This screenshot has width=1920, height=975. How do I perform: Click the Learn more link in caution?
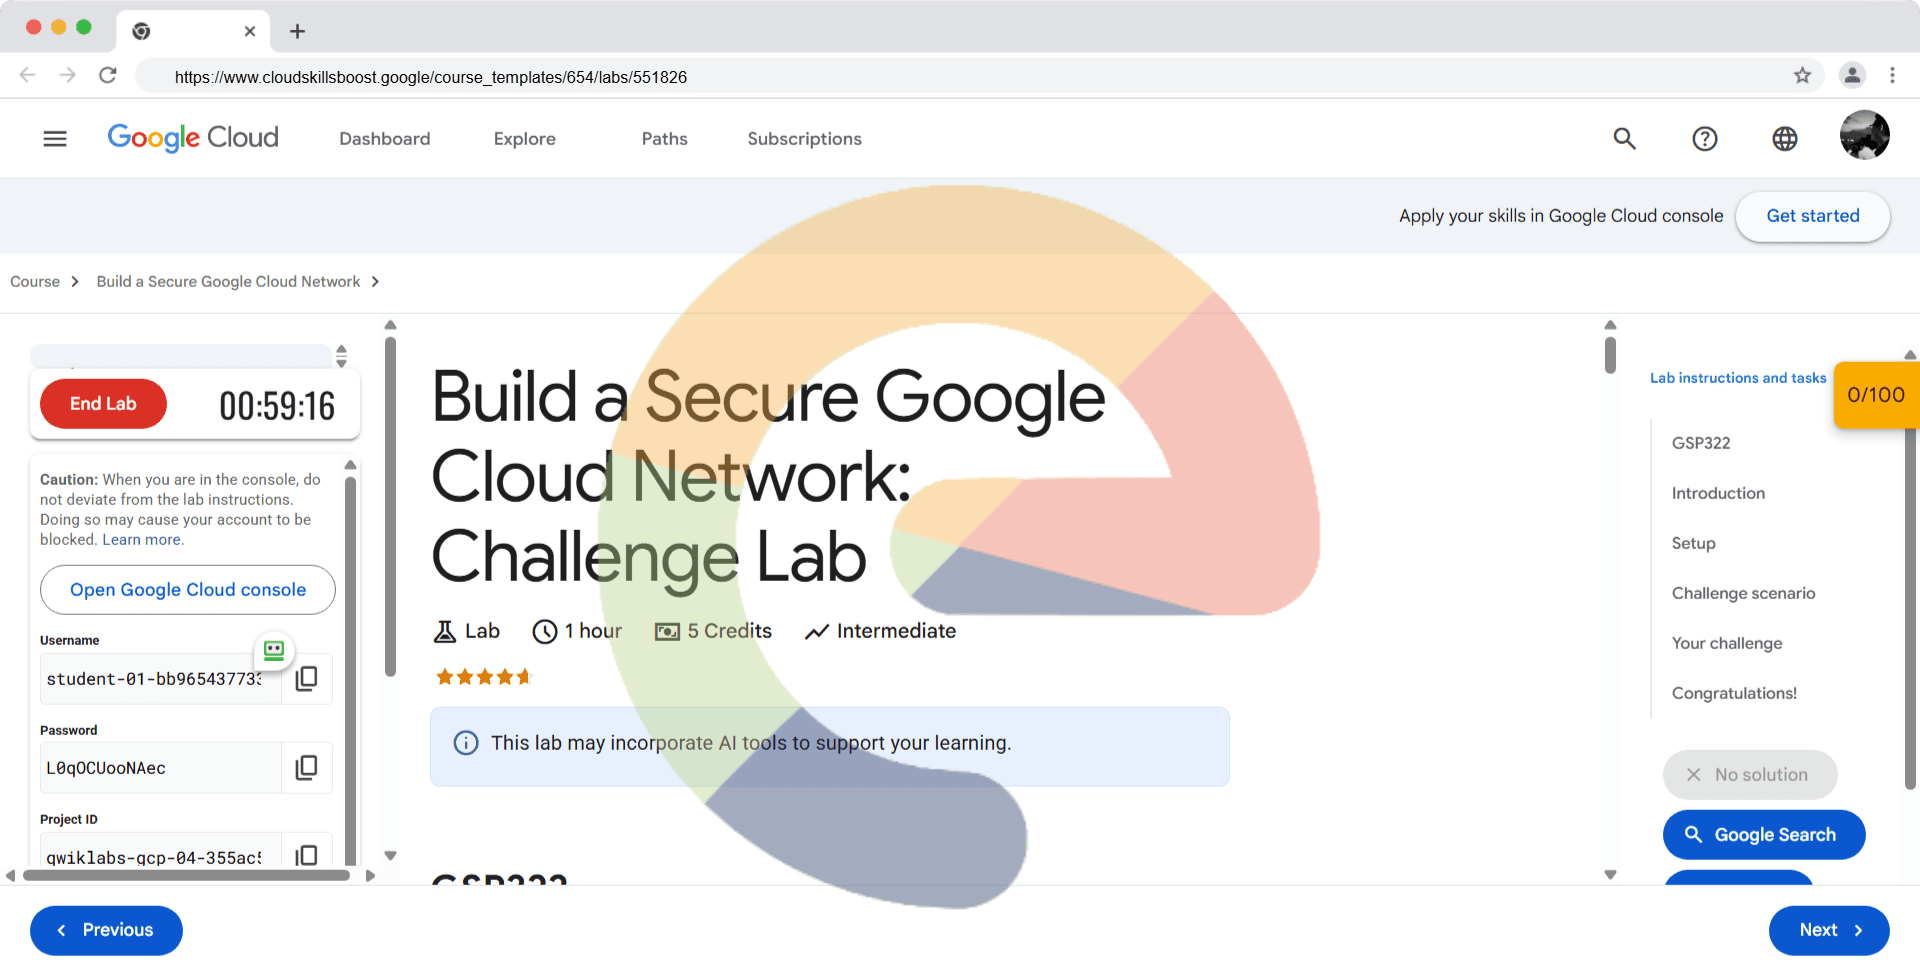142,540
